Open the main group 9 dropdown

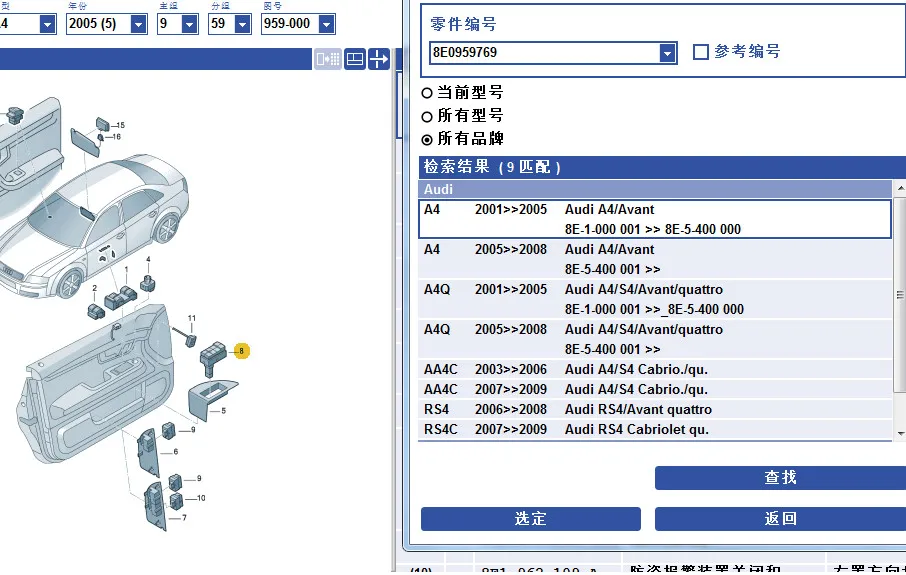coord(190,24)
